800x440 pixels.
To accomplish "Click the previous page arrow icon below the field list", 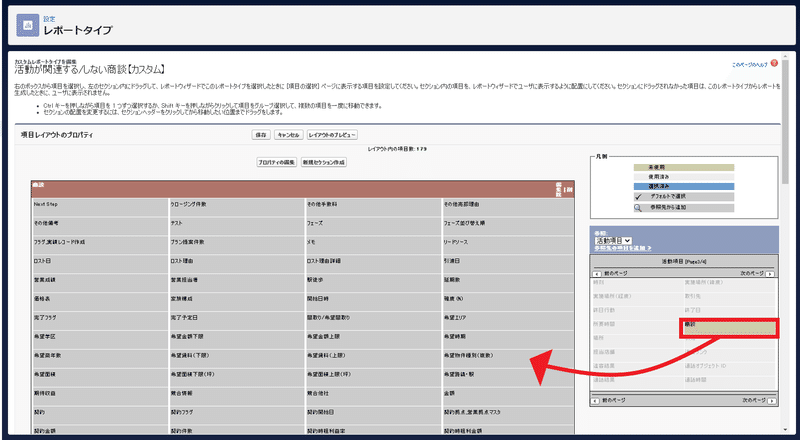I will 596,401.
